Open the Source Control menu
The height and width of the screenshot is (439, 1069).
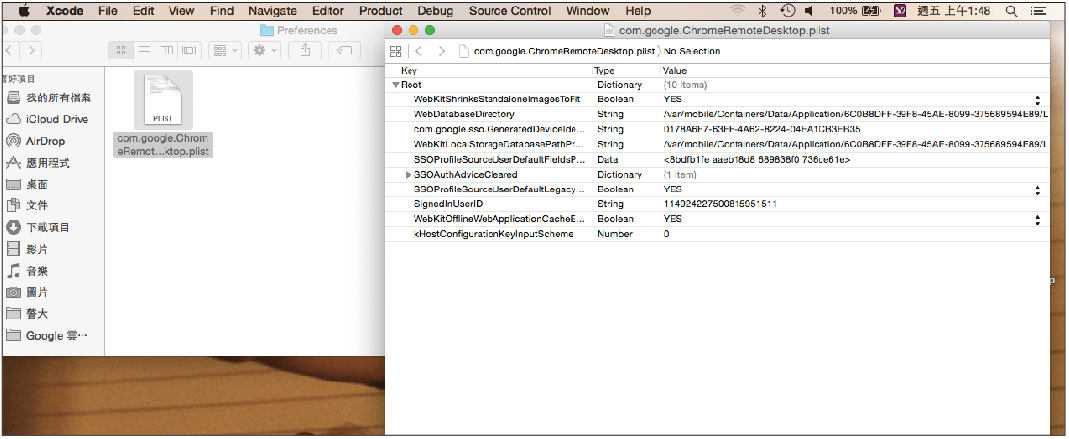(x=510, y=11)
